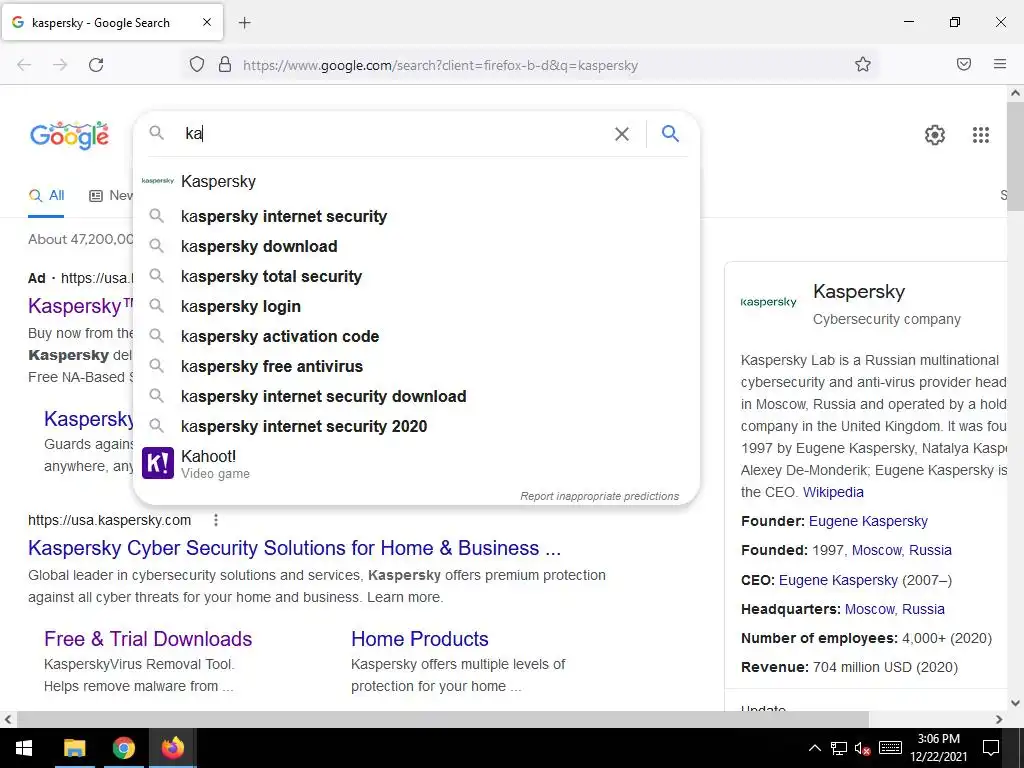Select suggestion kaspersky login
The image size is (1024, 768).
416,306
